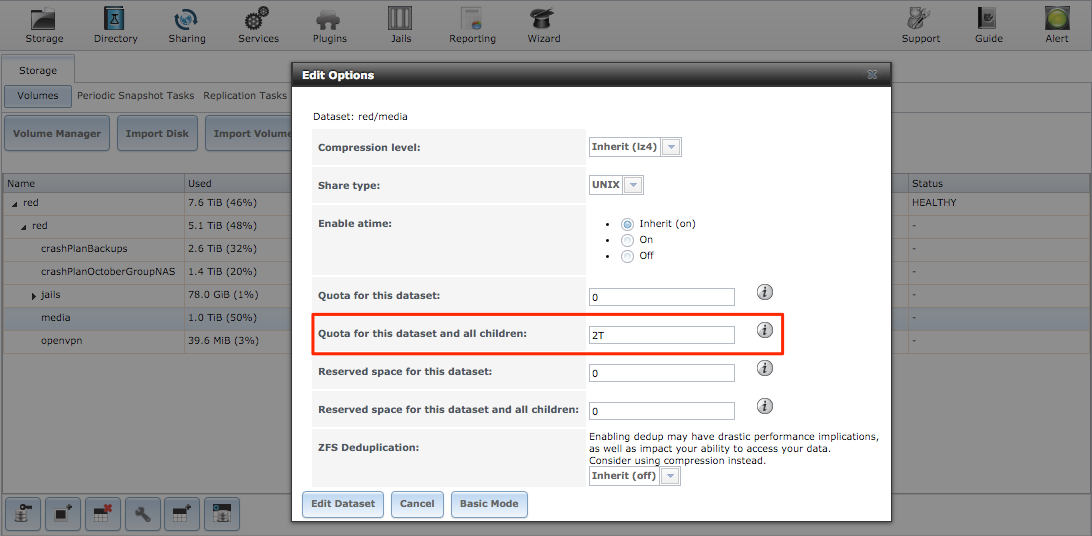Image resolution: width=1092 pixels, height=536 pixels.
Task: Open the Storage section in top toolbar
Action: pyautogui.click(x=44, y=25)
